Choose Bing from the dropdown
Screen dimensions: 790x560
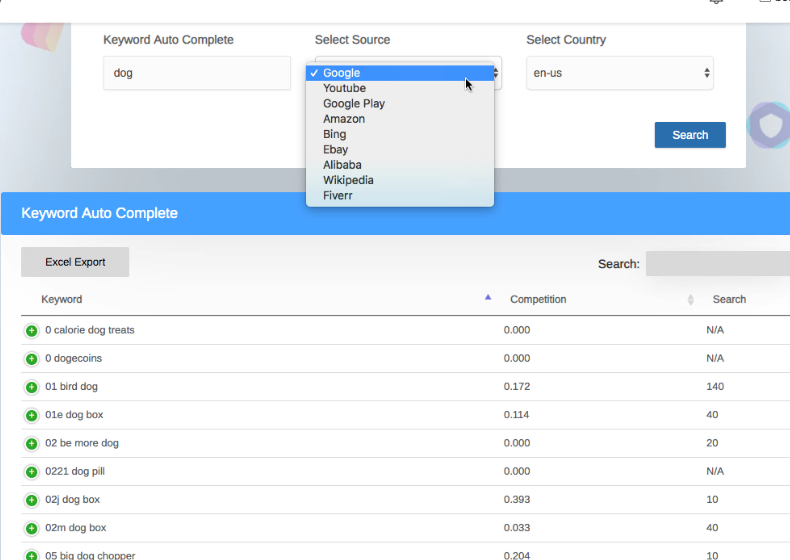(x=400, y=134)
